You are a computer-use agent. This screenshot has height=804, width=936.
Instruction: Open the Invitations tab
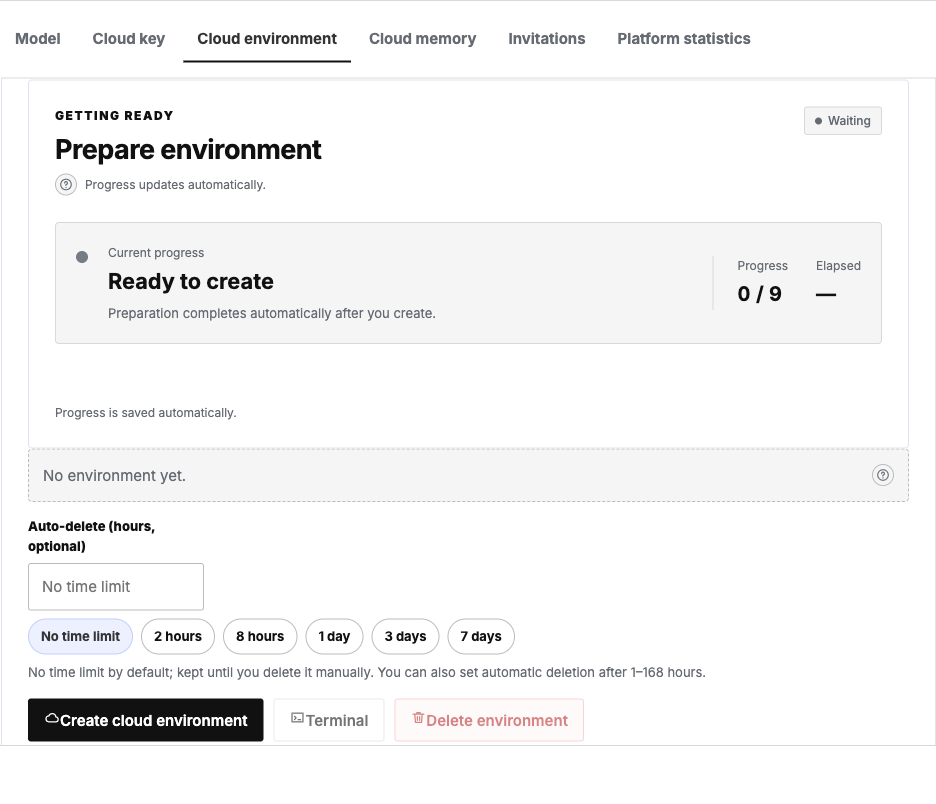pyautogui.click(x=546, y=39)
